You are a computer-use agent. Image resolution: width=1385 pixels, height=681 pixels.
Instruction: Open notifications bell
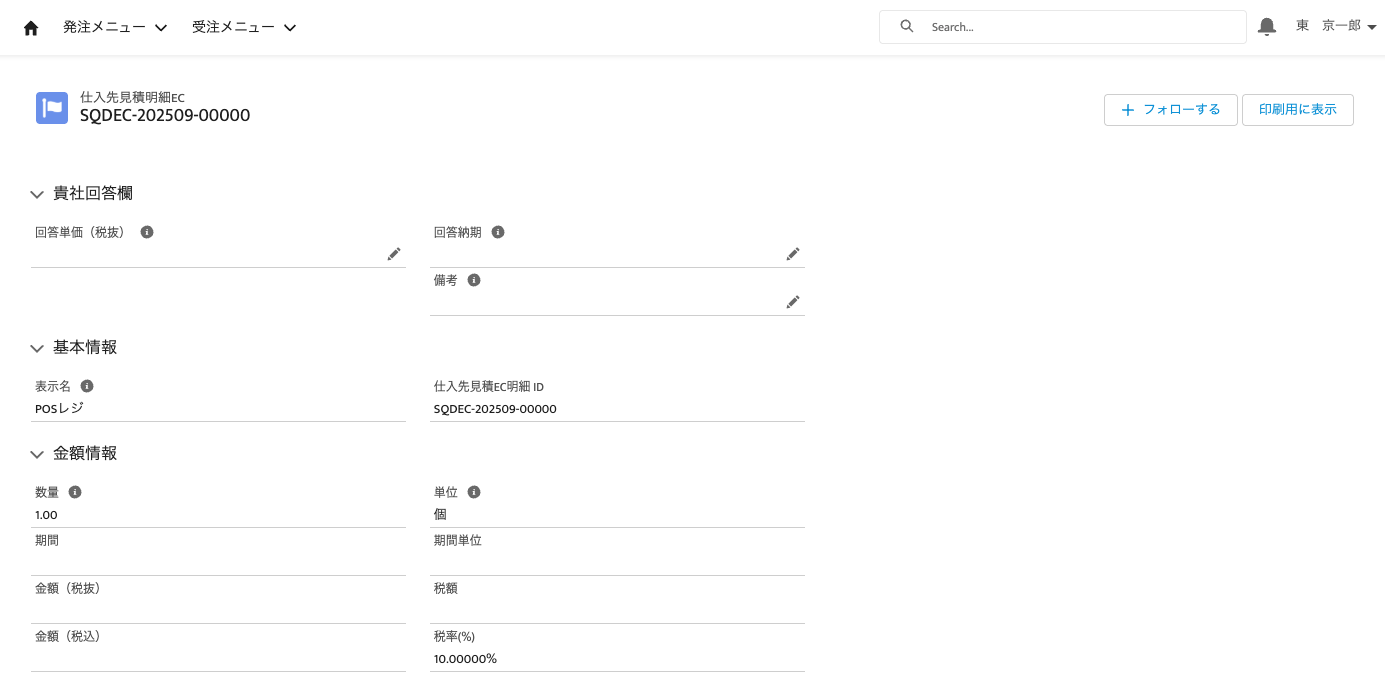pos(1267,27)
